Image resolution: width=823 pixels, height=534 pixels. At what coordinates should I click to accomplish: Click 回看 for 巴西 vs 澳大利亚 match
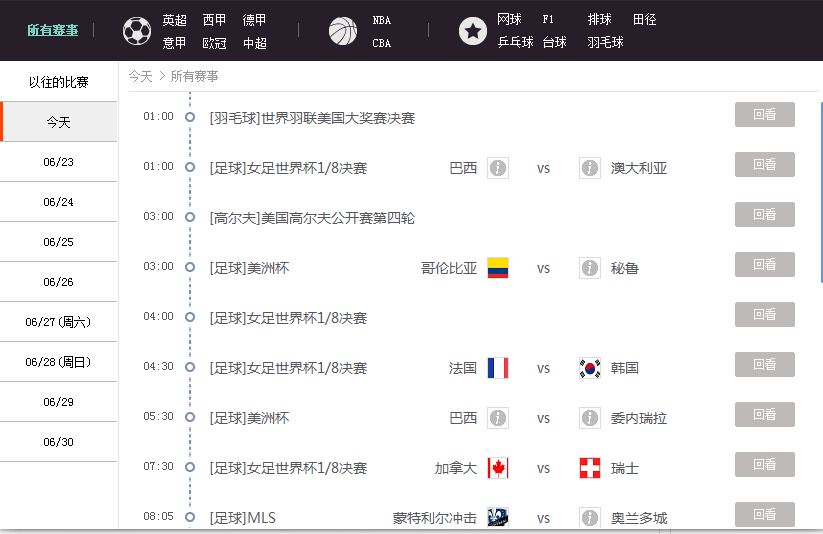(765, 164)
